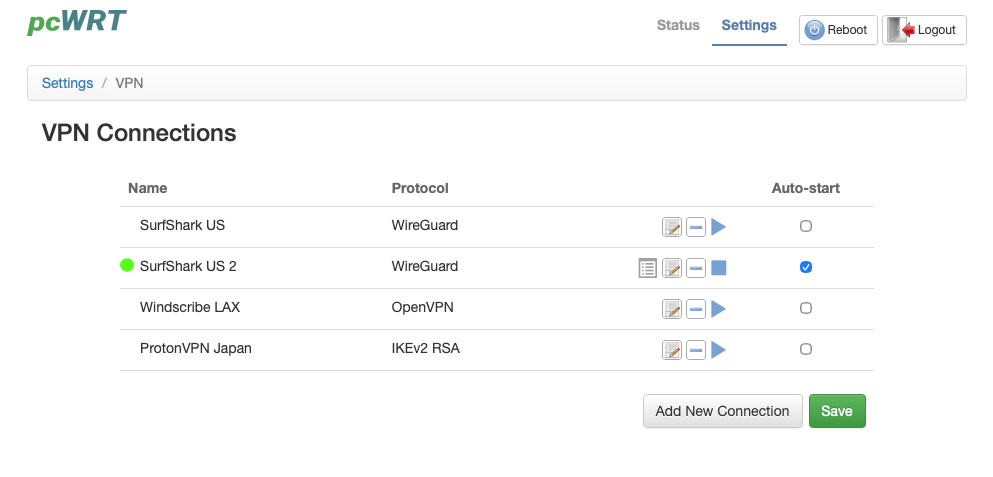The width and height of the screenshot is (993, 477).
Task: Edit the Windscribe LAX connection
Action: click(x=672, y=309)
